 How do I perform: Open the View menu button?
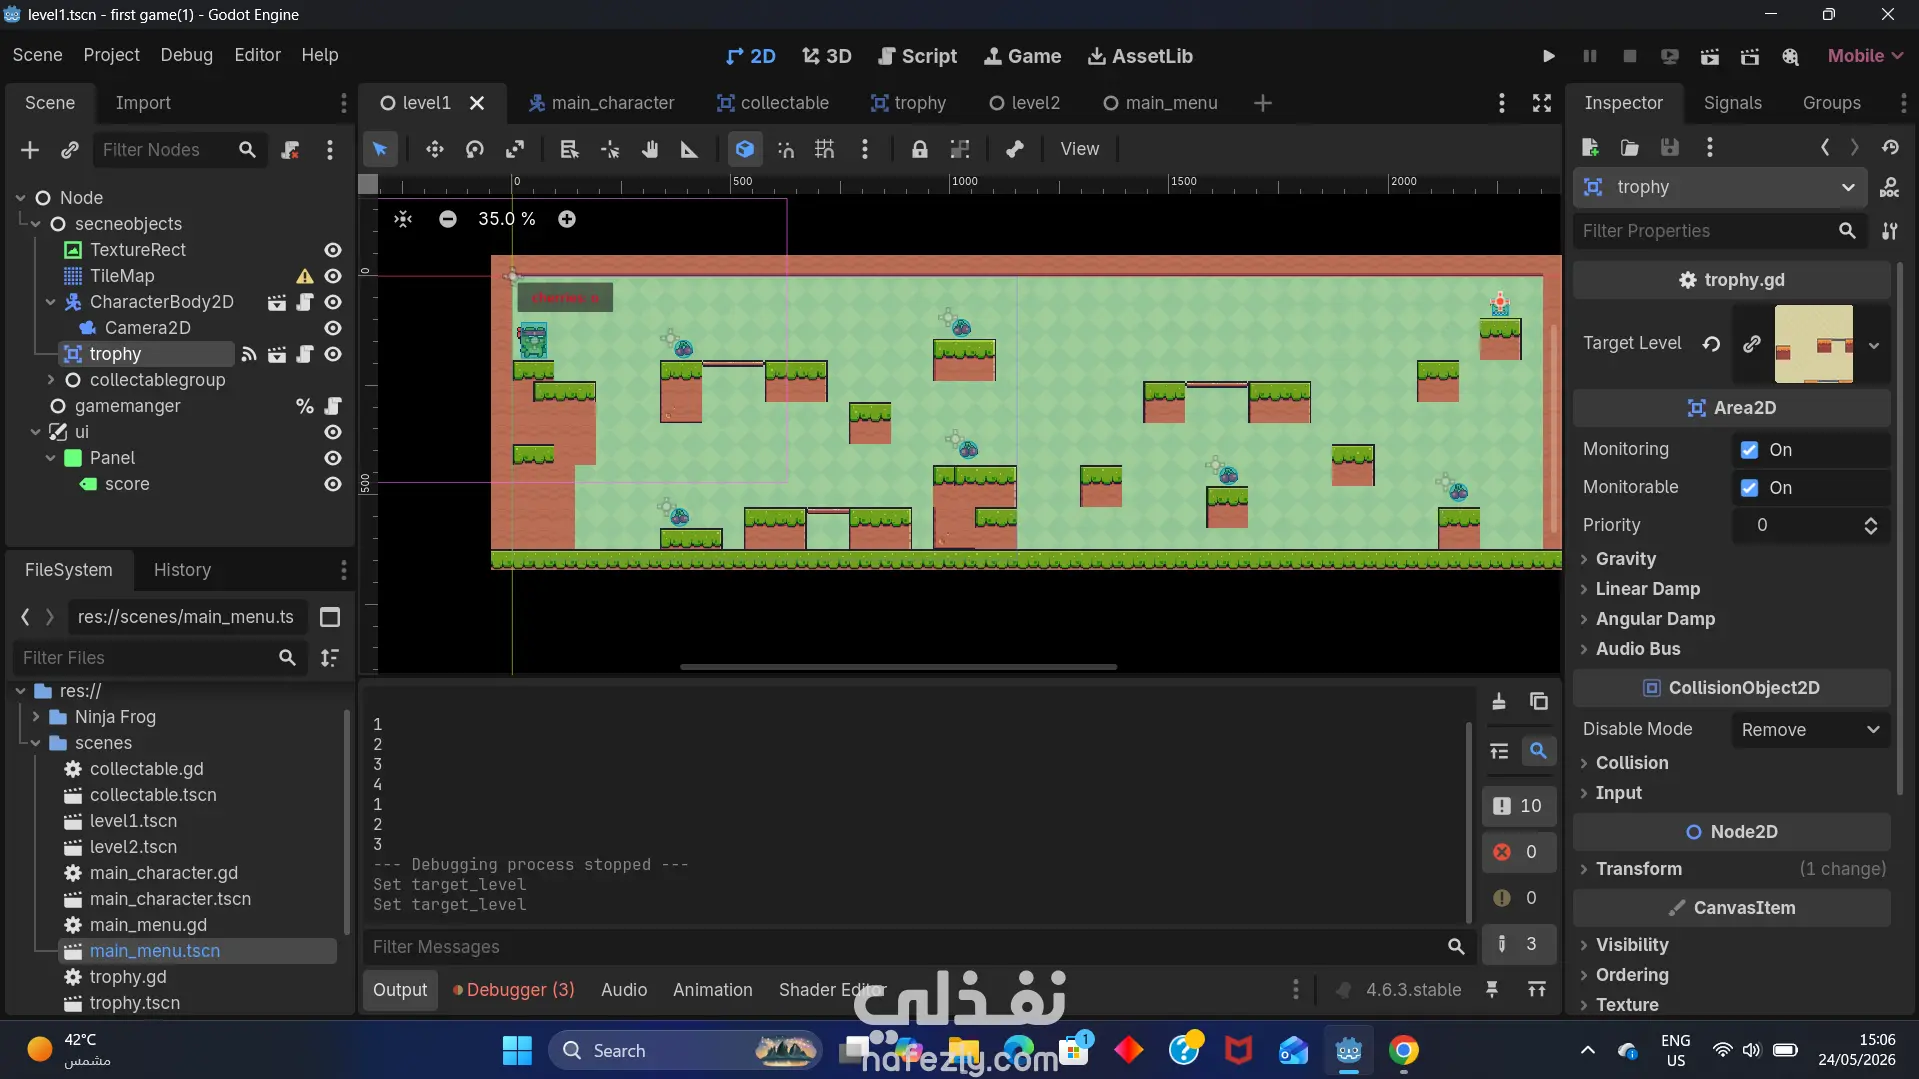(x=1080, y=149)
